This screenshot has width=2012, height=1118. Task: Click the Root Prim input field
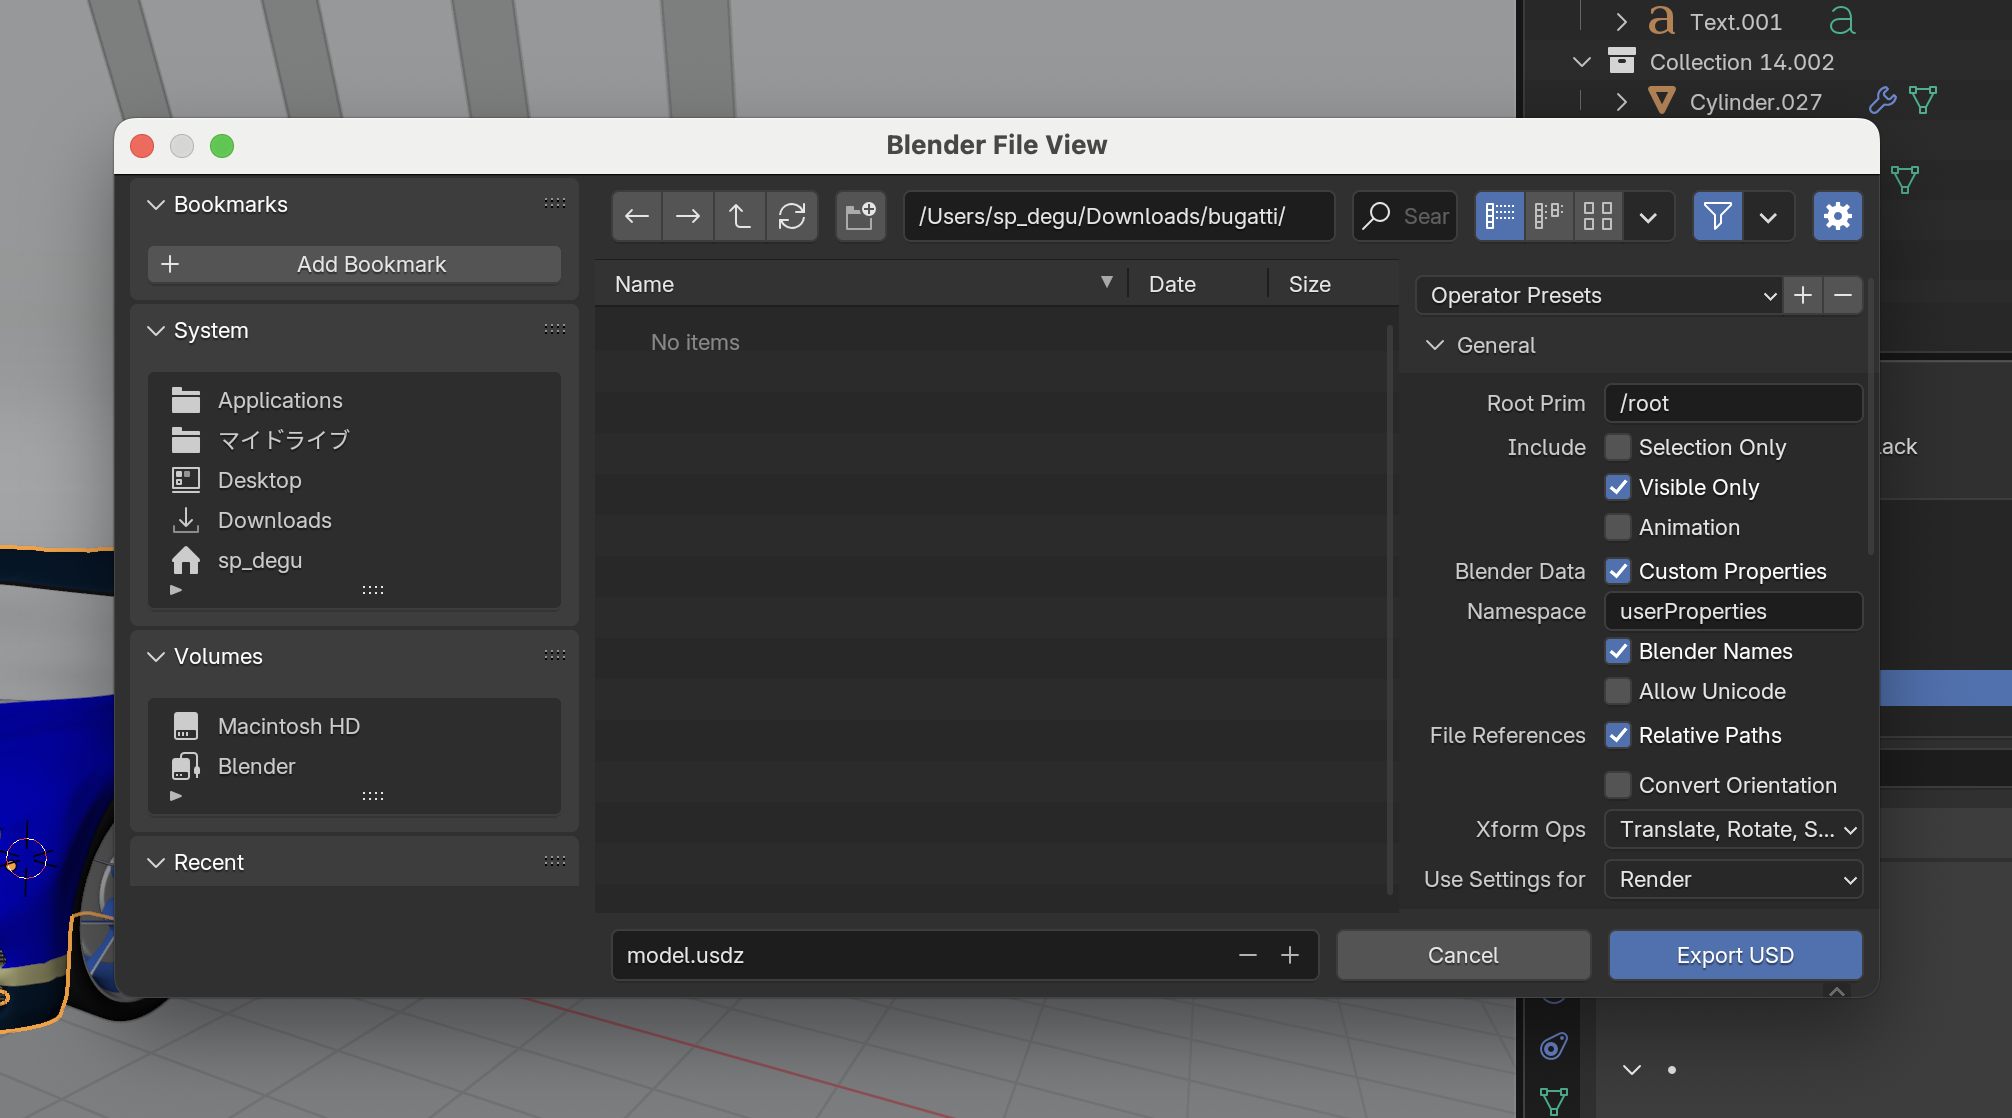[1733, 403]
